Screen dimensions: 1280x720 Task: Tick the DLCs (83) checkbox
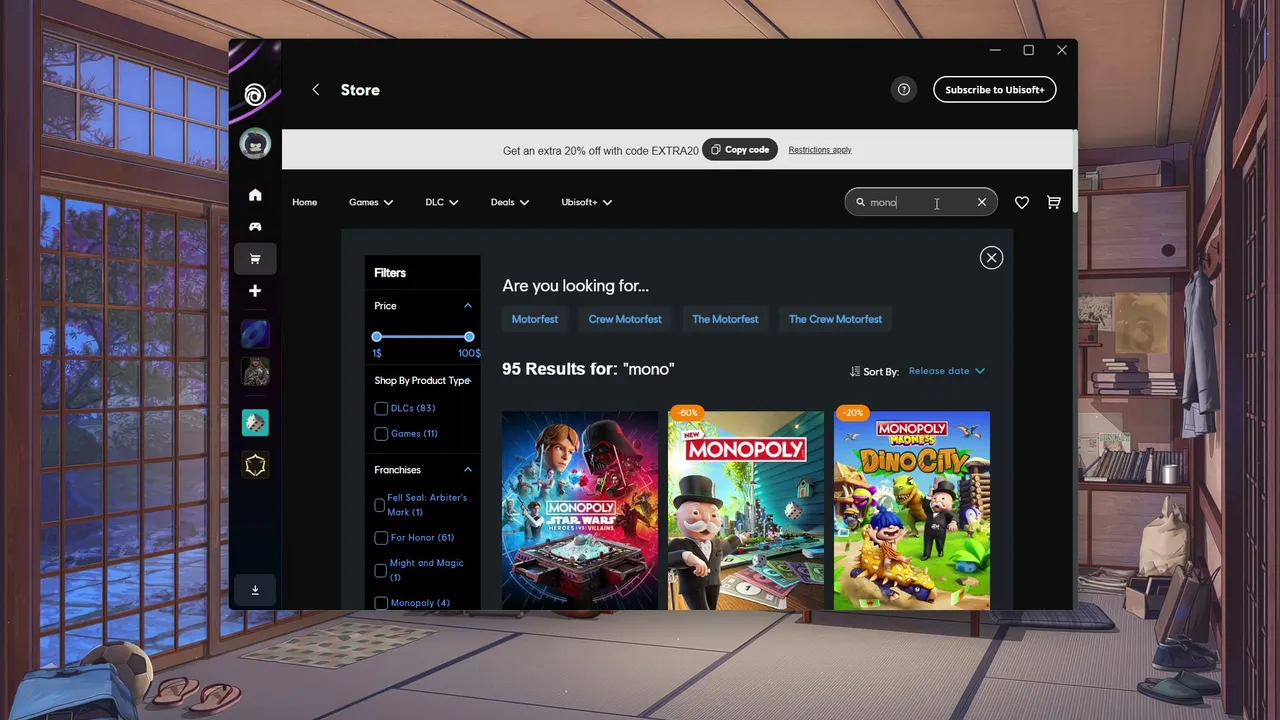point(381,408)
